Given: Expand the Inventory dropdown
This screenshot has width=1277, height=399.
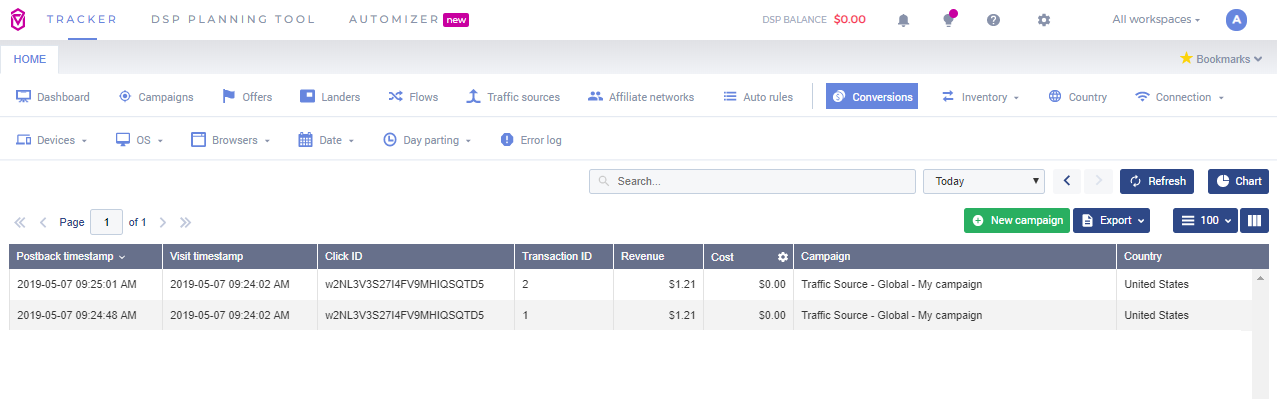Looking at the screenshot, I should coord(980,97).
